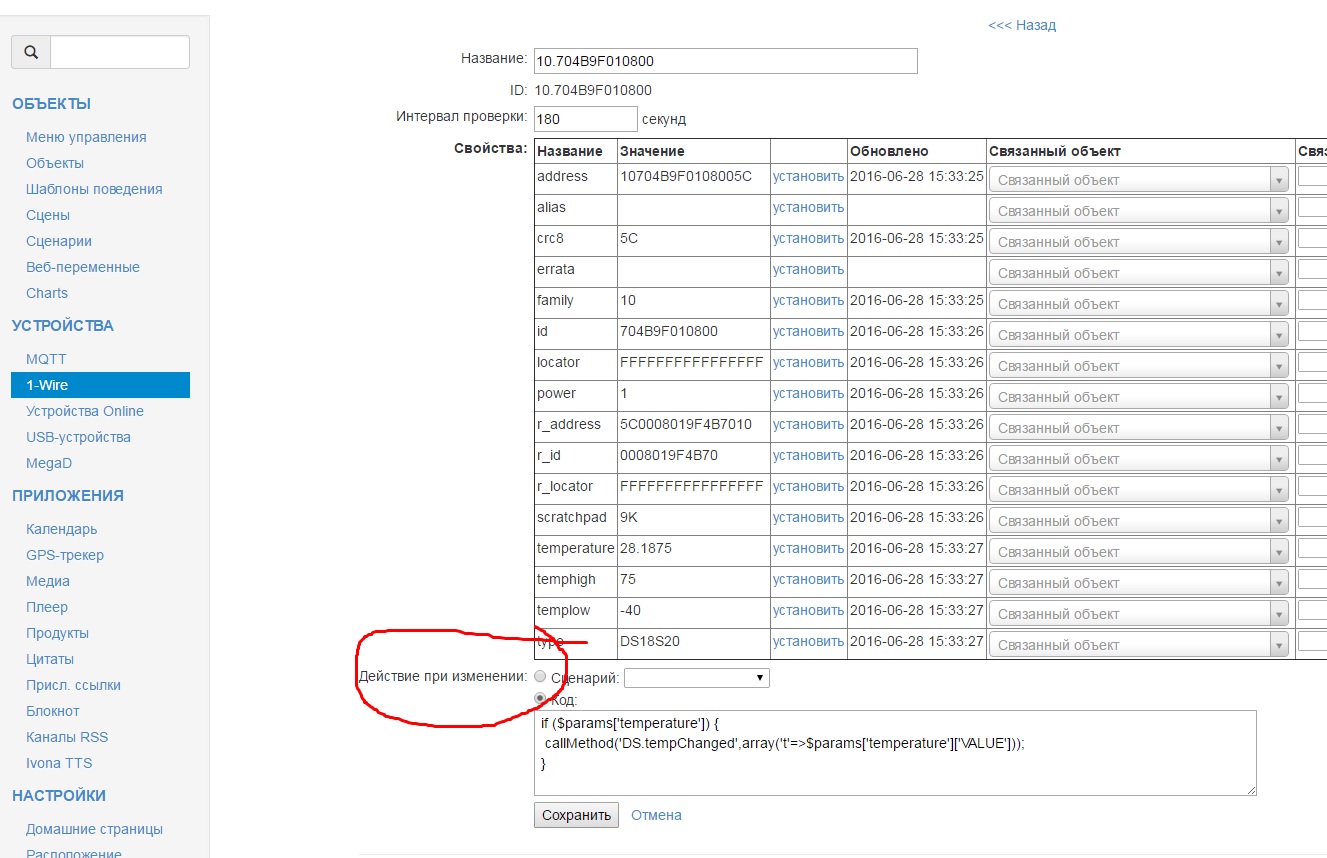
Task: Open GPS-трекер in the sidebar
Action: click(x=65, y=555)
